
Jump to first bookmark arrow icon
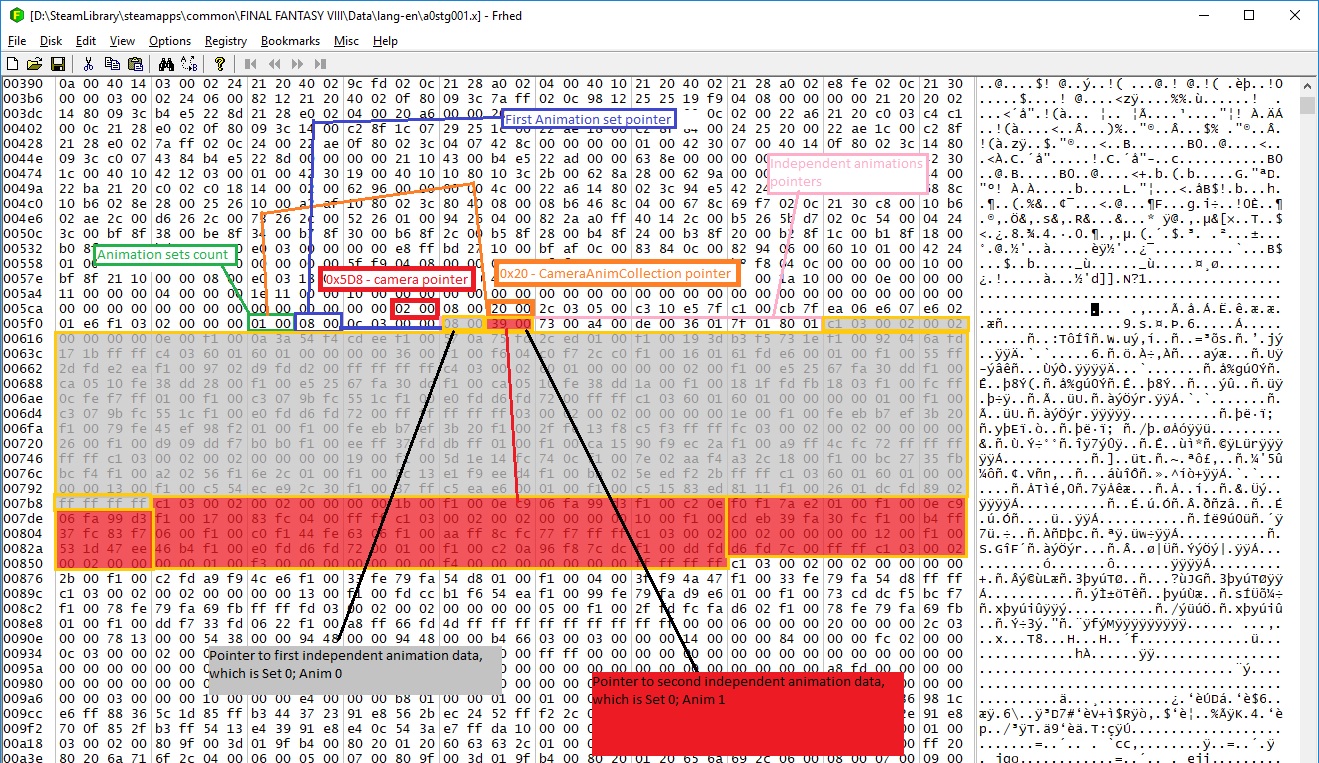click(250, 63)
